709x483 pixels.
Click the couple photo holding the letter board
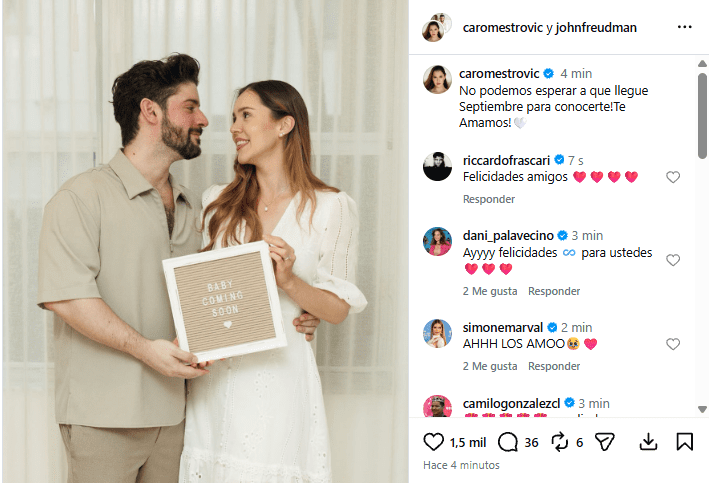point(205,242)
